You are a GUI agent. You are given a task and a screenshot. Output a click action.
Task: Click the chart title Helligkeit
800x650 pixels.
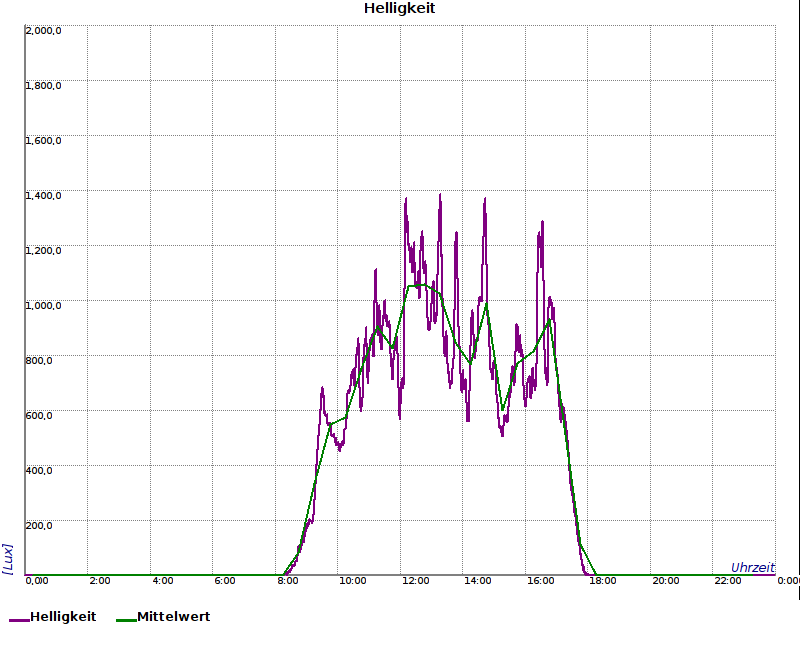tap(399, 8)
